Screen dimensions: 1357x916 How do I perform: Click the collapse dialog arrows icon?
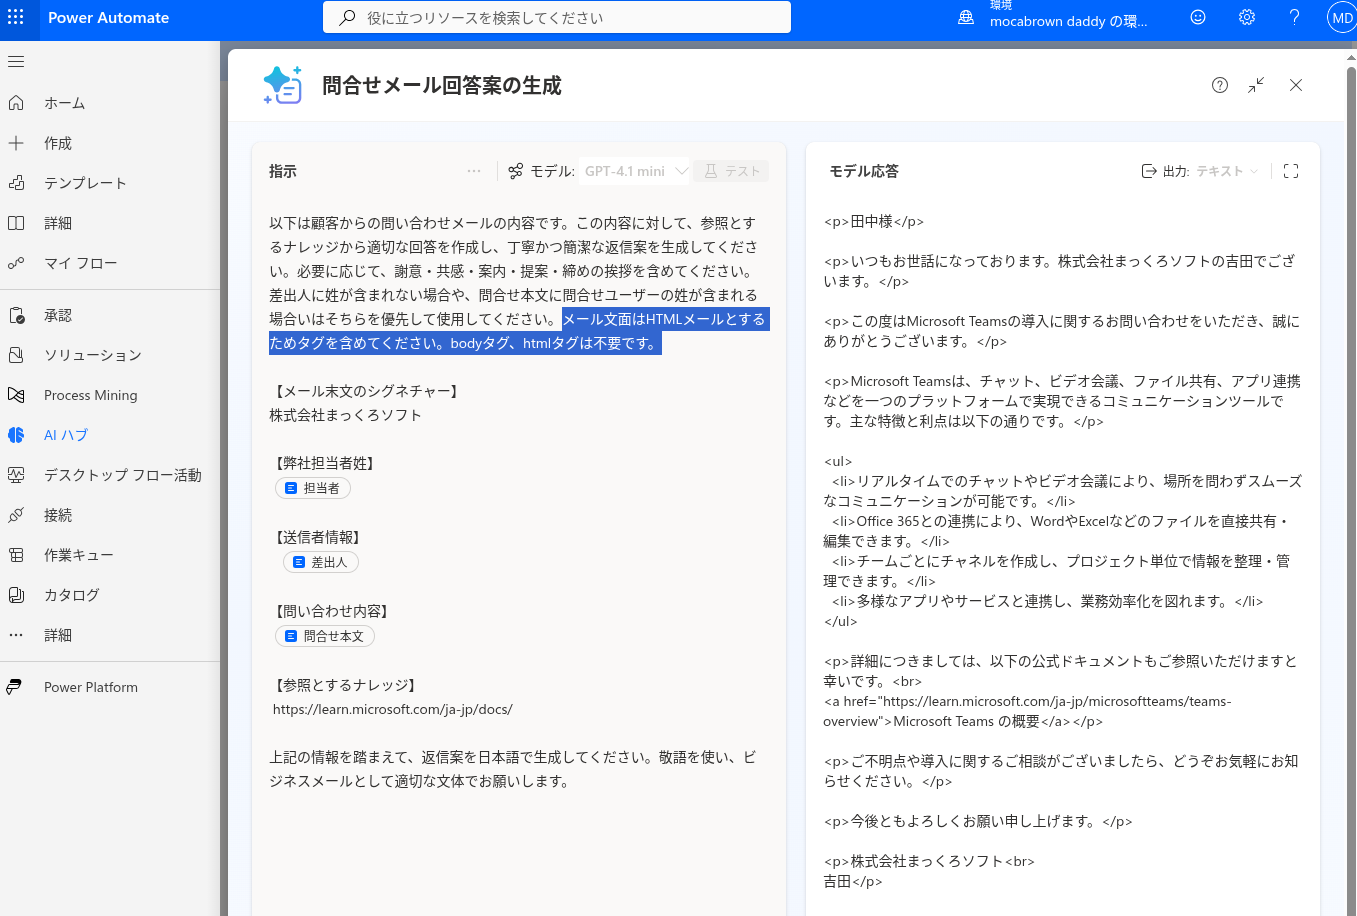click(x=1257, y=85)
